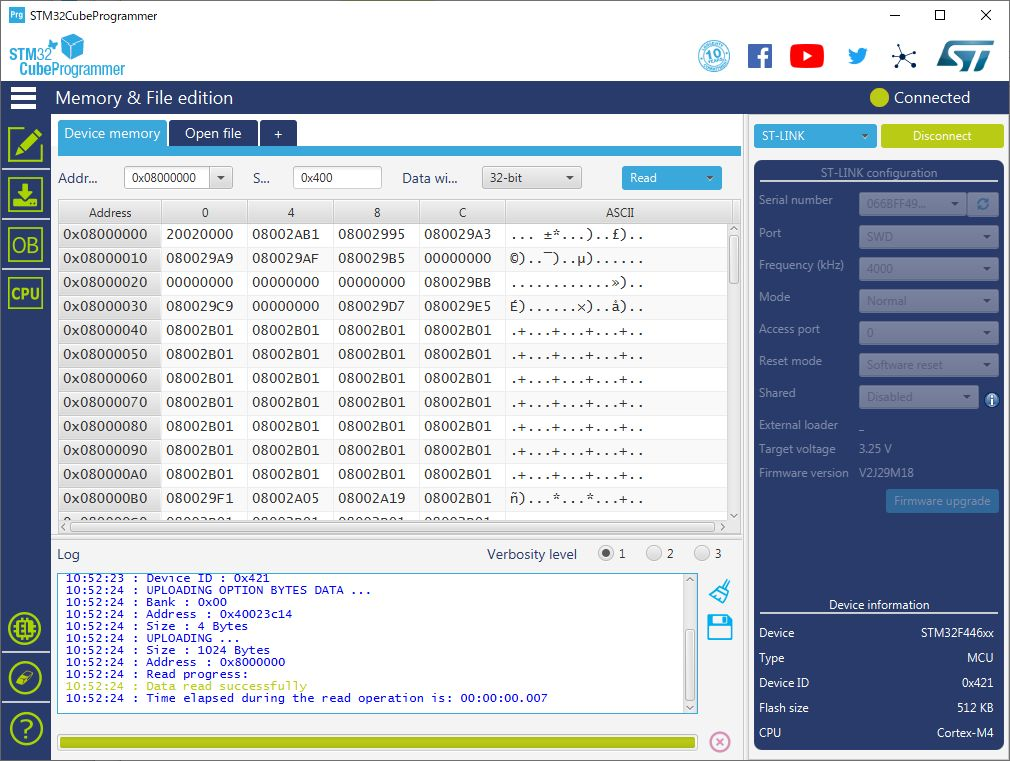
Task: Save the log with floppy icon
Action: tap(719, 628)
